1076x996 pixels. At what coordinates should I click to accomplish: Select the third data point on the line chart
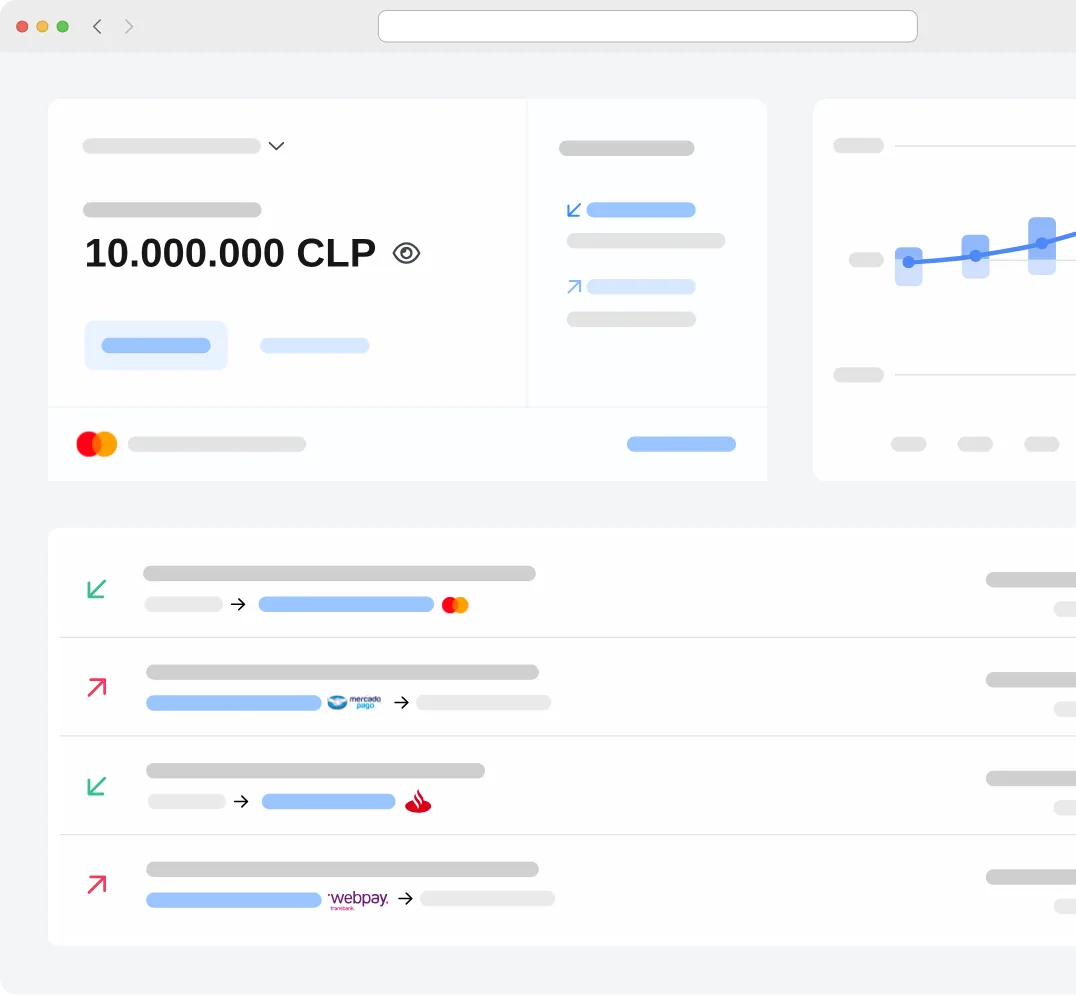point(1042,243)
